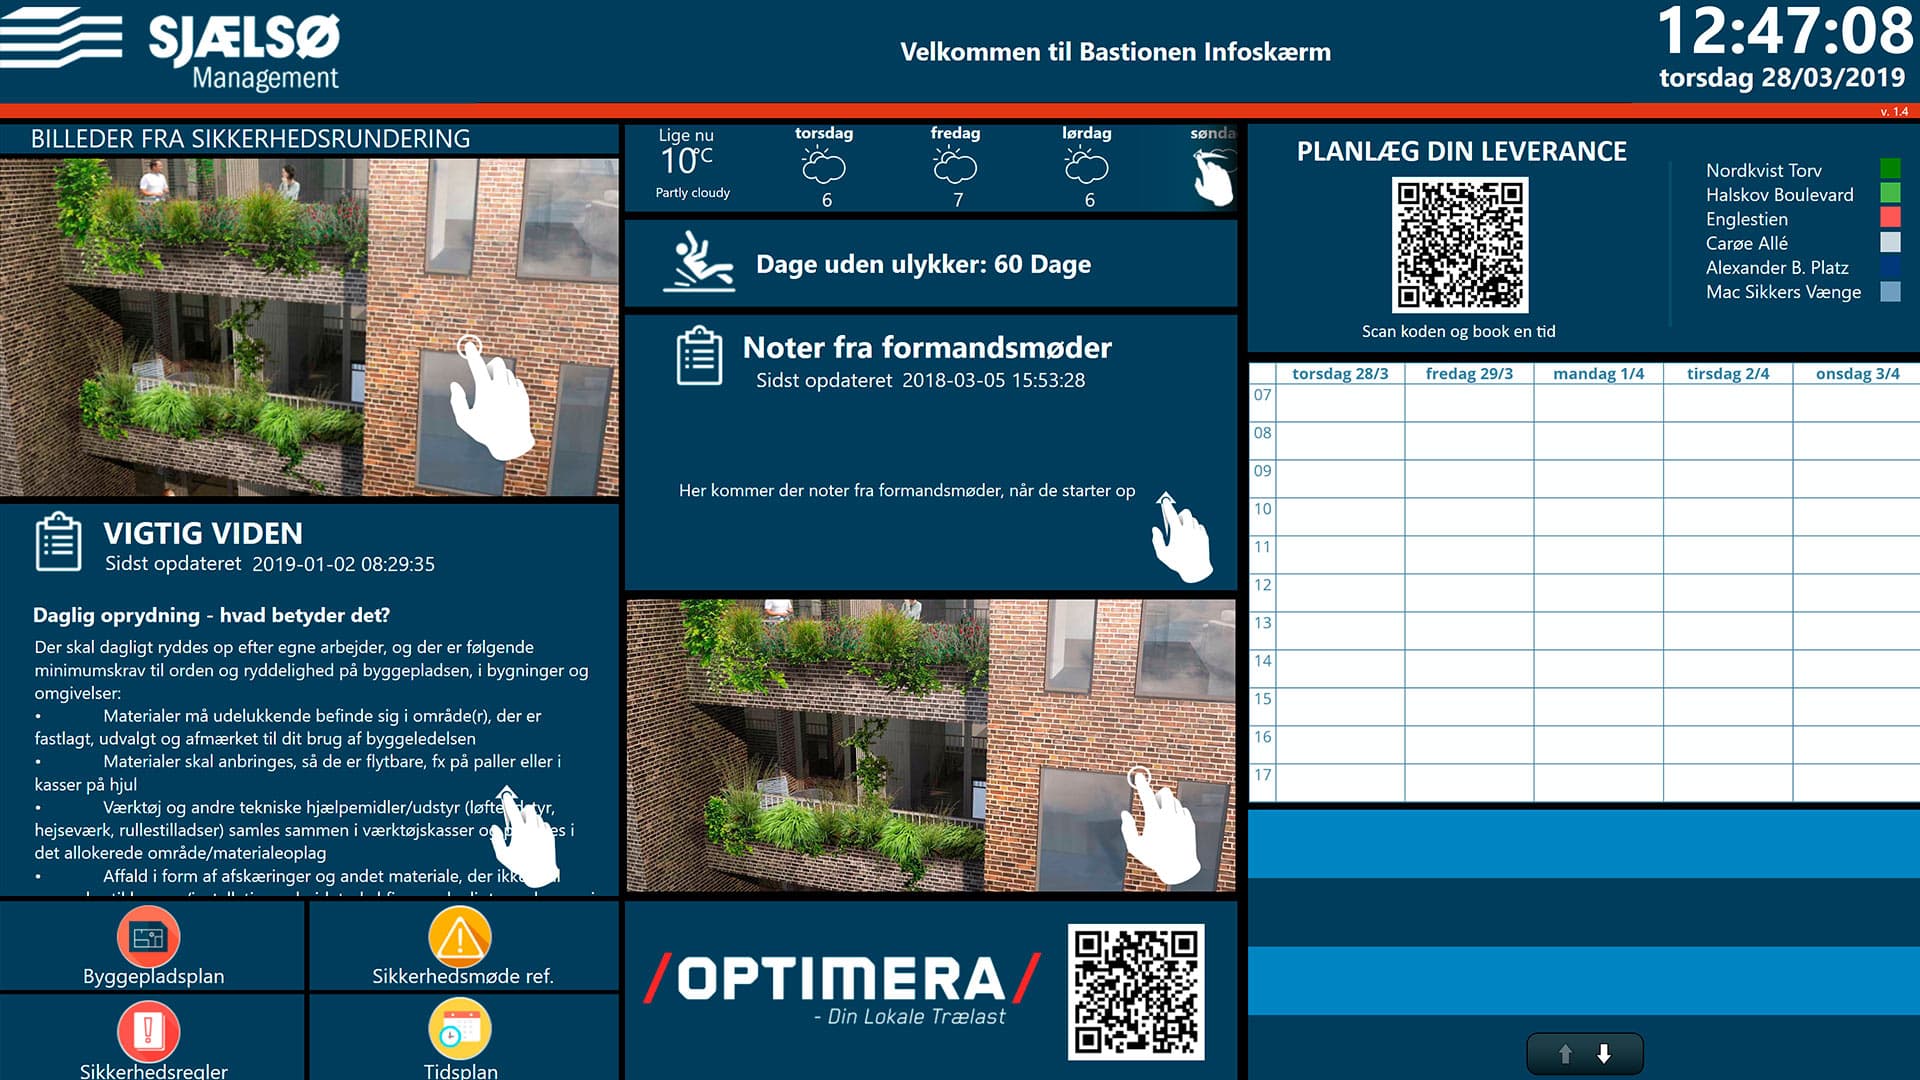Click the Sidst opdateret 2019-01-02 08:29:35 text
The width and height of the screenshot is (1920, 1080).
point(270,564)
